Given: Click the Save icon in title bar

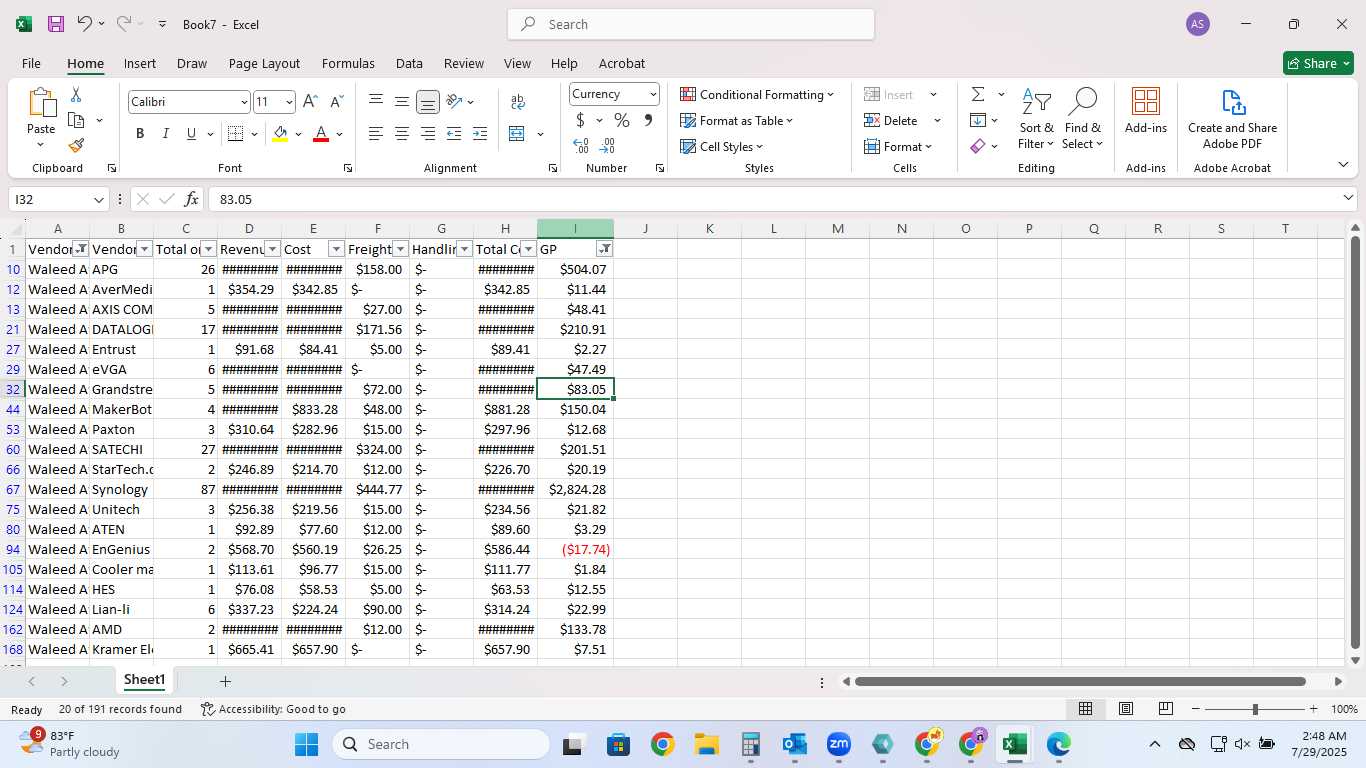Looking at the screenshot, I should [x=56, y=24].
